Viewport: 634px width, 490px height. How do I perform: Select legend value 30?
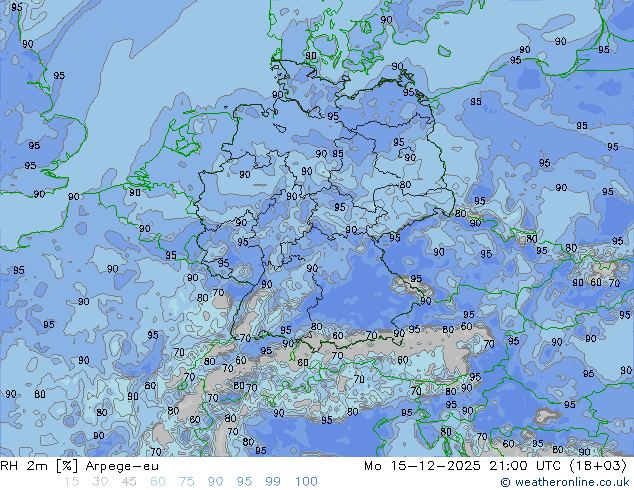[100, 482]
